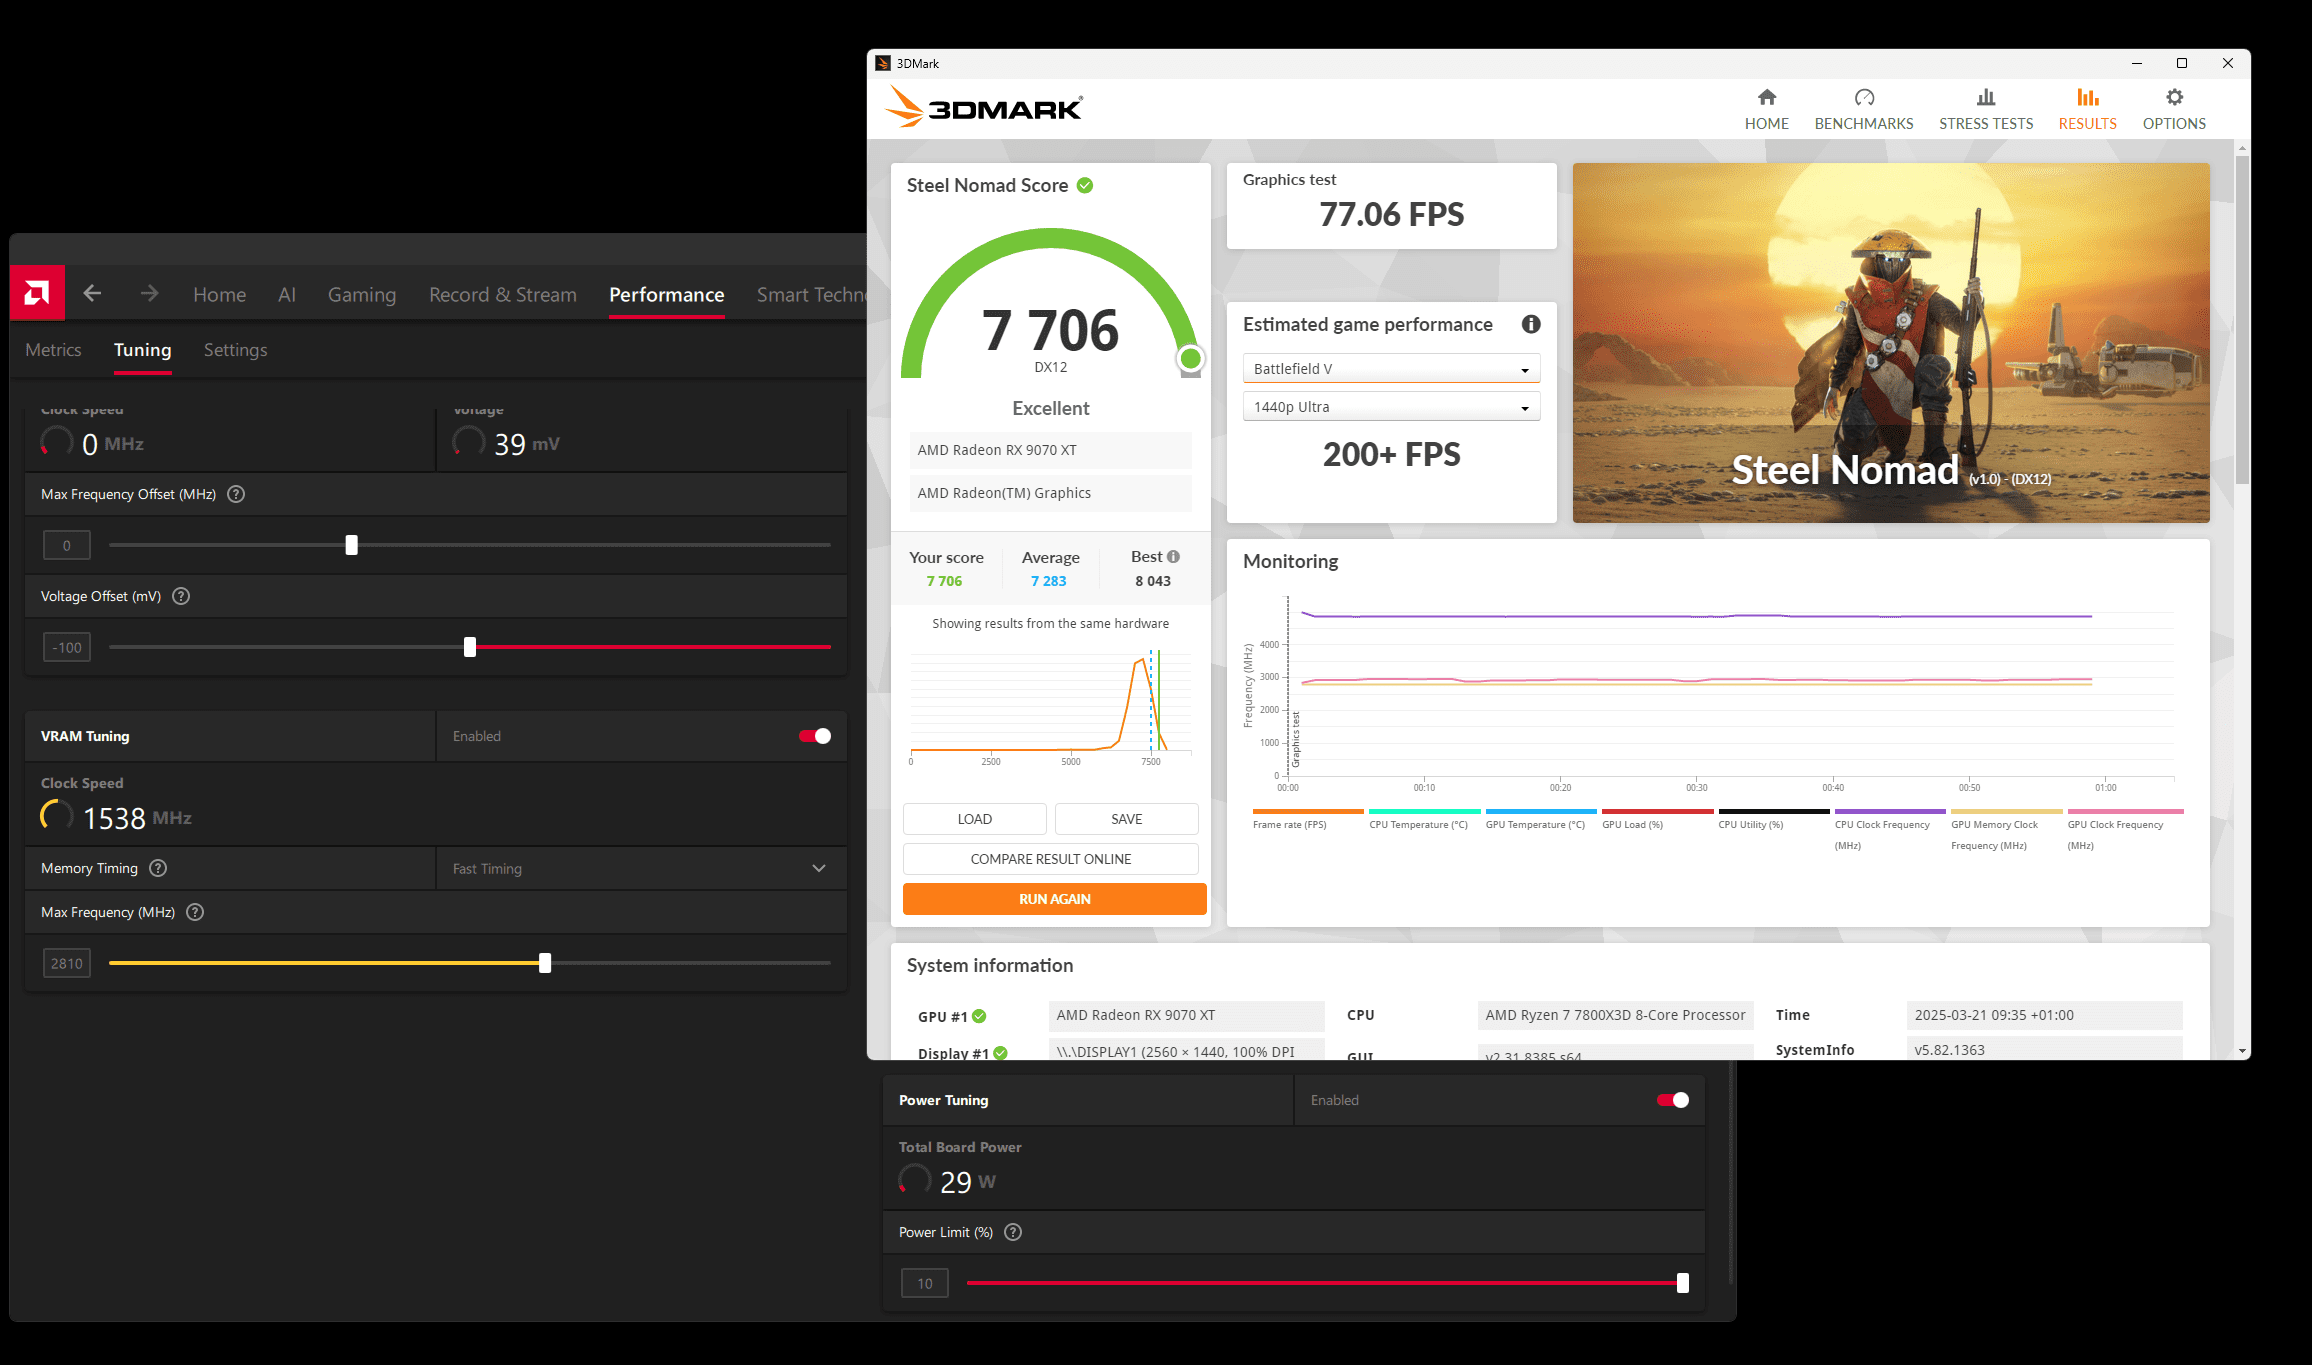Viewport: 2312px width, 1365px height.
Task: Click the CPU Clock Frequency legend item
Action: click(x=1890, y=830)
